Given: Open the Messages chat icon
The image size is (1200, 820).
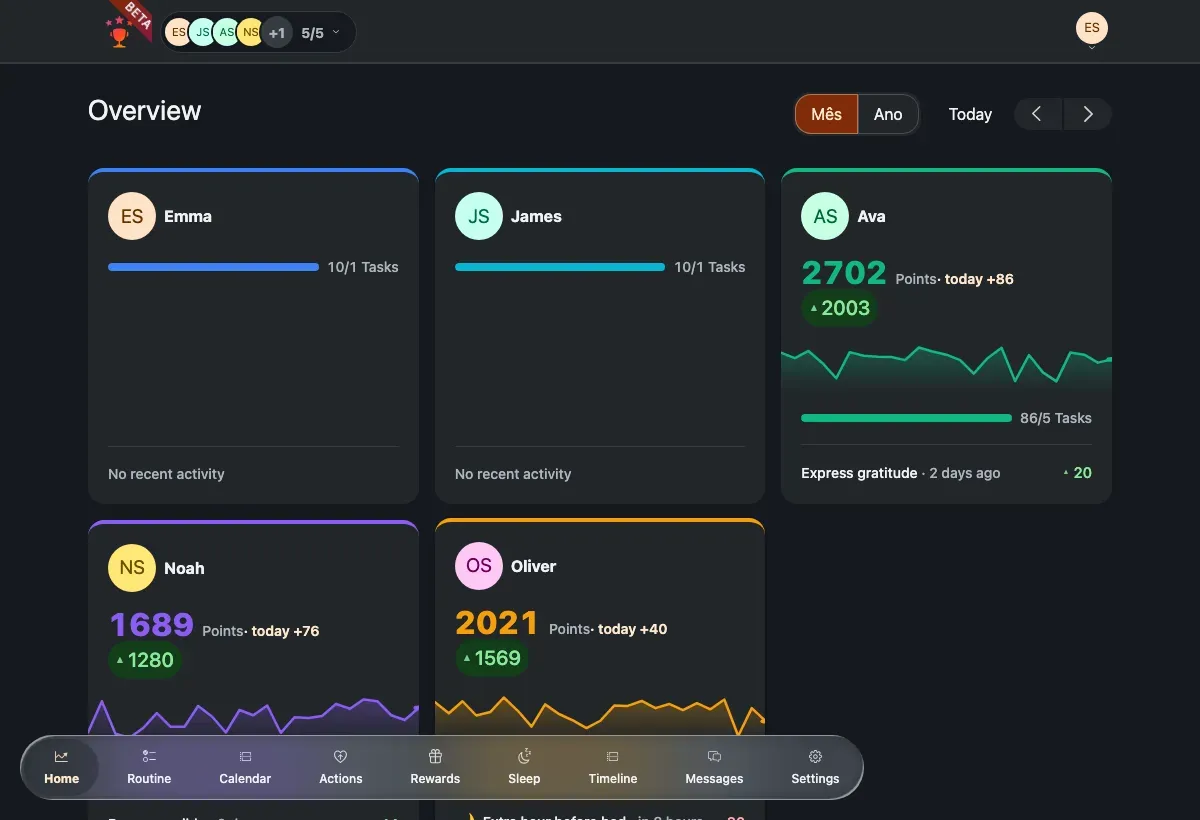Looking at the screenshot, I should coord(714,757).
